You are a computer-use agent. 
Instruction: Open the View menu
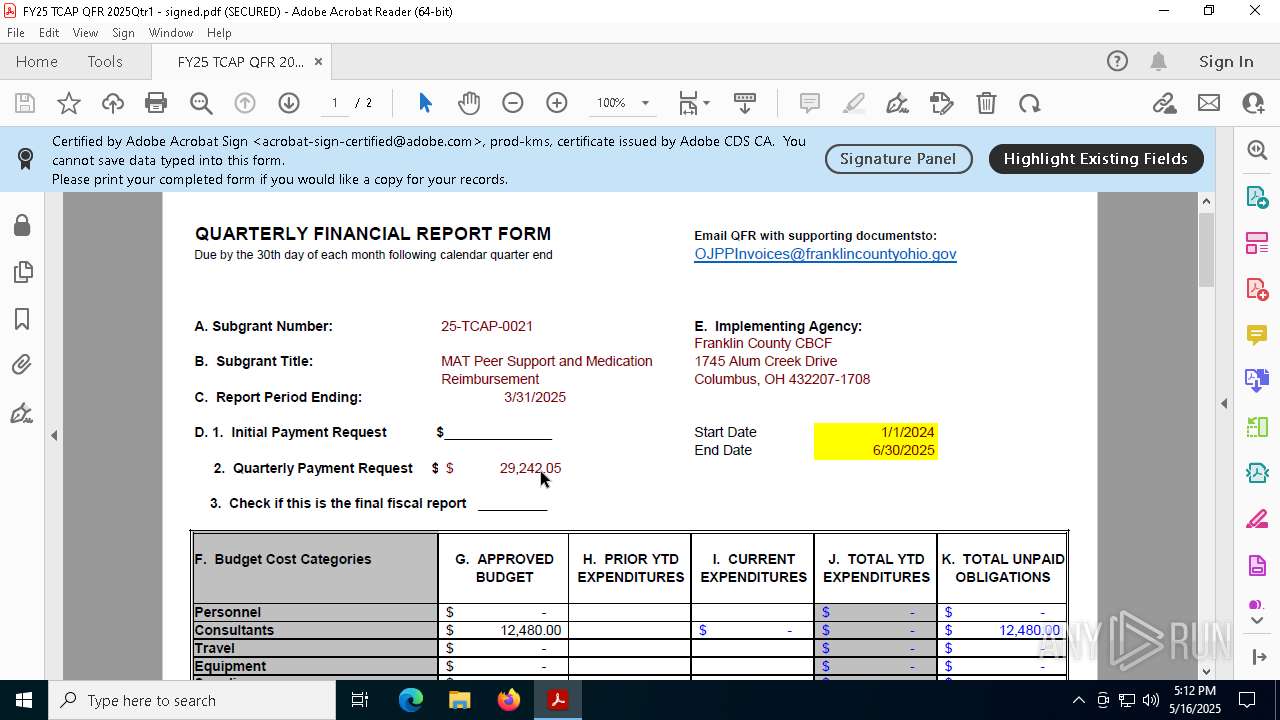tap(85, 33)
